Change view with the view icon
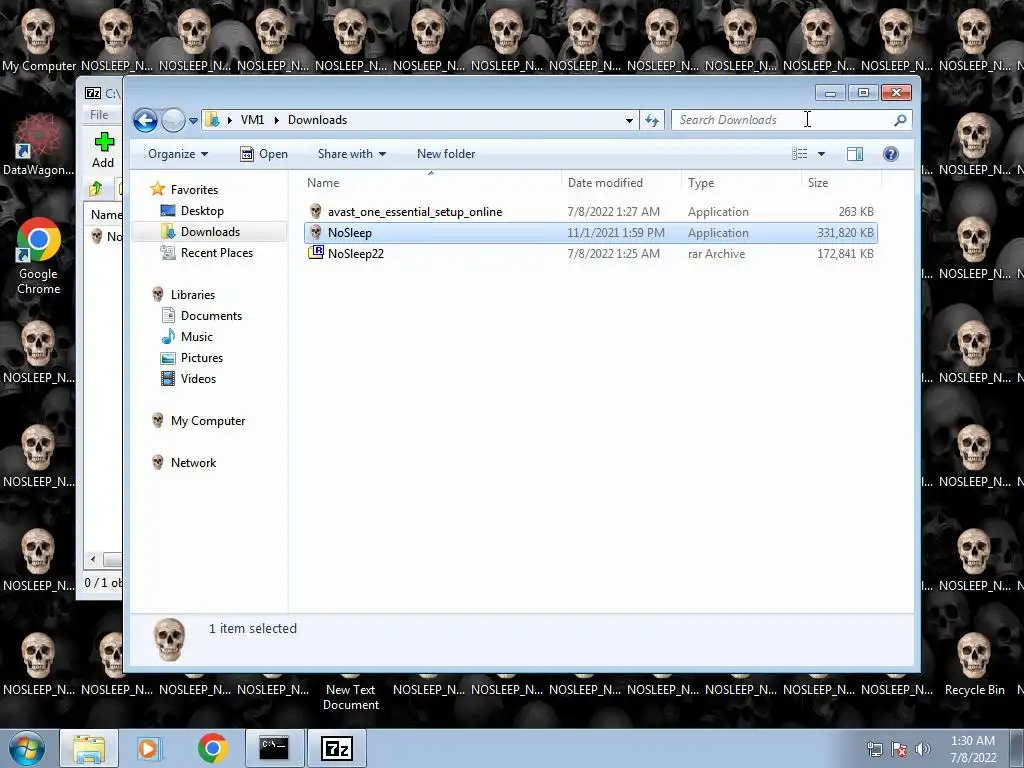The image size is (1024, 768). pos(799,154)
